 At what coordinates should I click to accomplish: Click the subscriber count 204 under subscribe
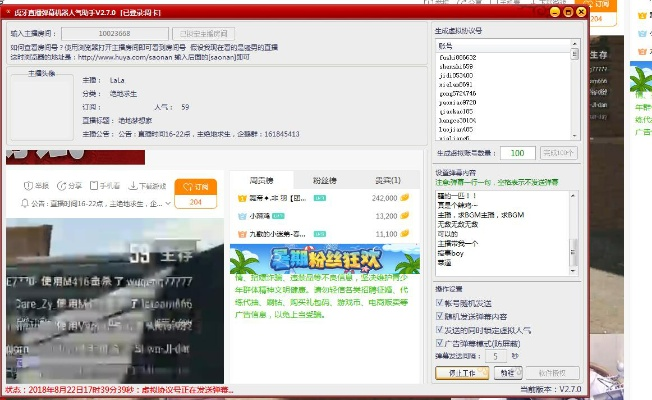point(196,202)
